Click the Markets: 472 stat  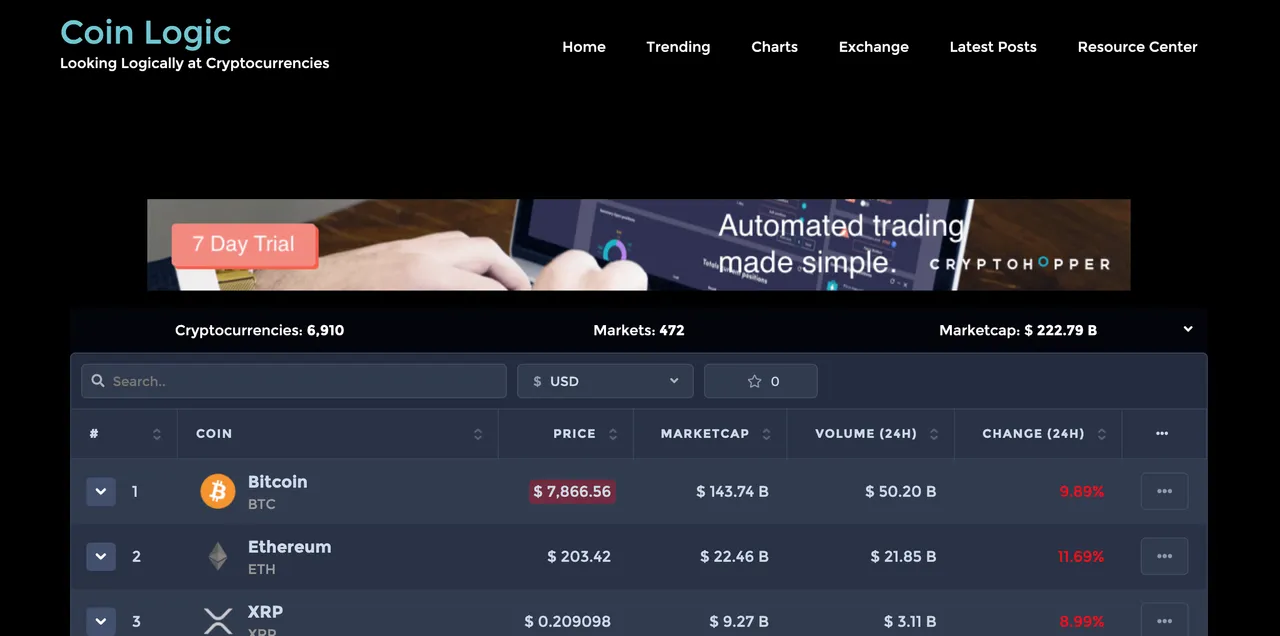click(639, 330)
